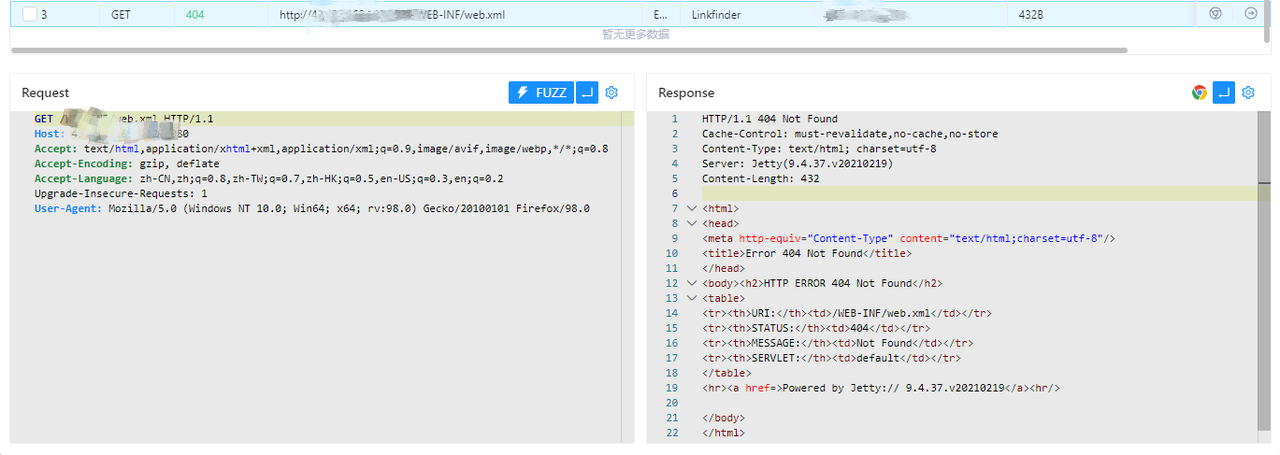The height and width of the screenshot is (455, 1280).
Task: Click the horizontal scrollbar under history table
Action: (568, 50)
